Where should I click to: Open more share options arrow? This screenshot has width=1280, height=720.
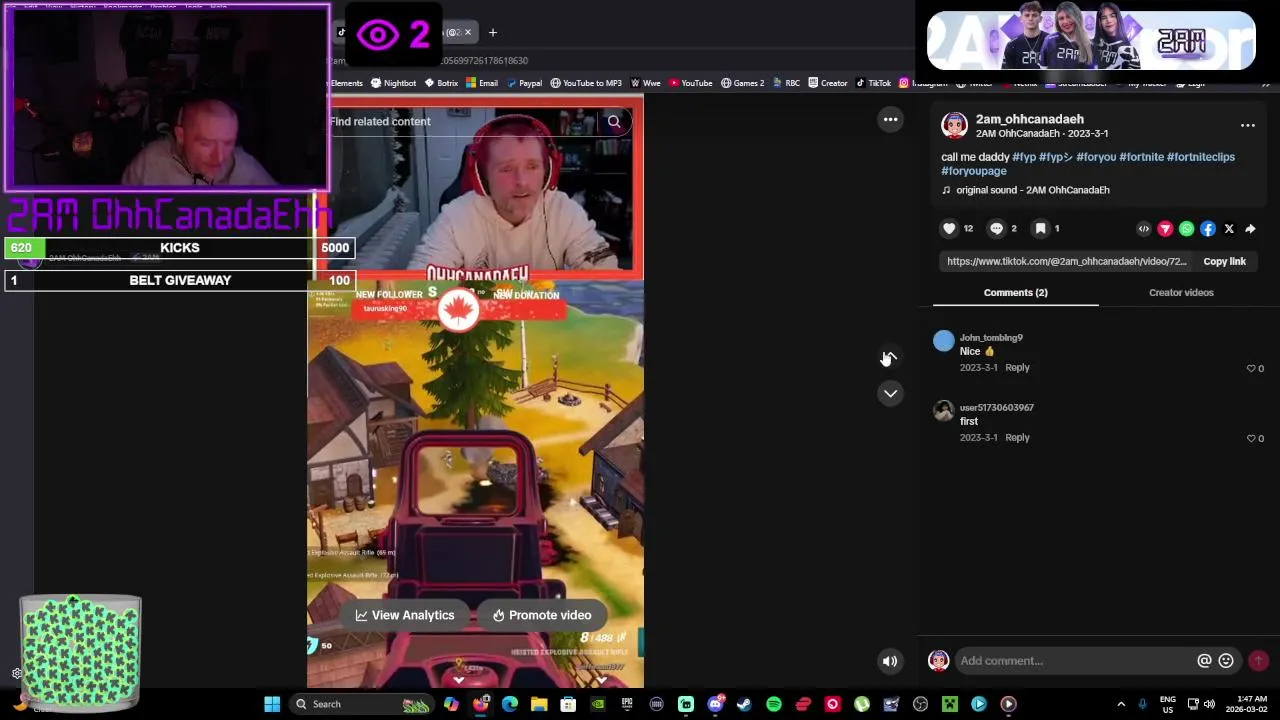pyautogui.click(x=1250, y=229)
